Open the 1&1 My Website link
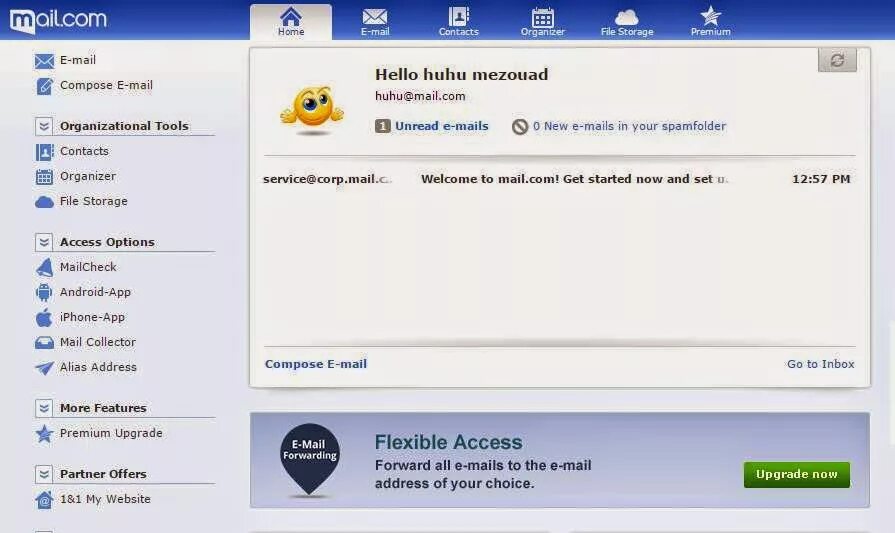 point(105,499)
